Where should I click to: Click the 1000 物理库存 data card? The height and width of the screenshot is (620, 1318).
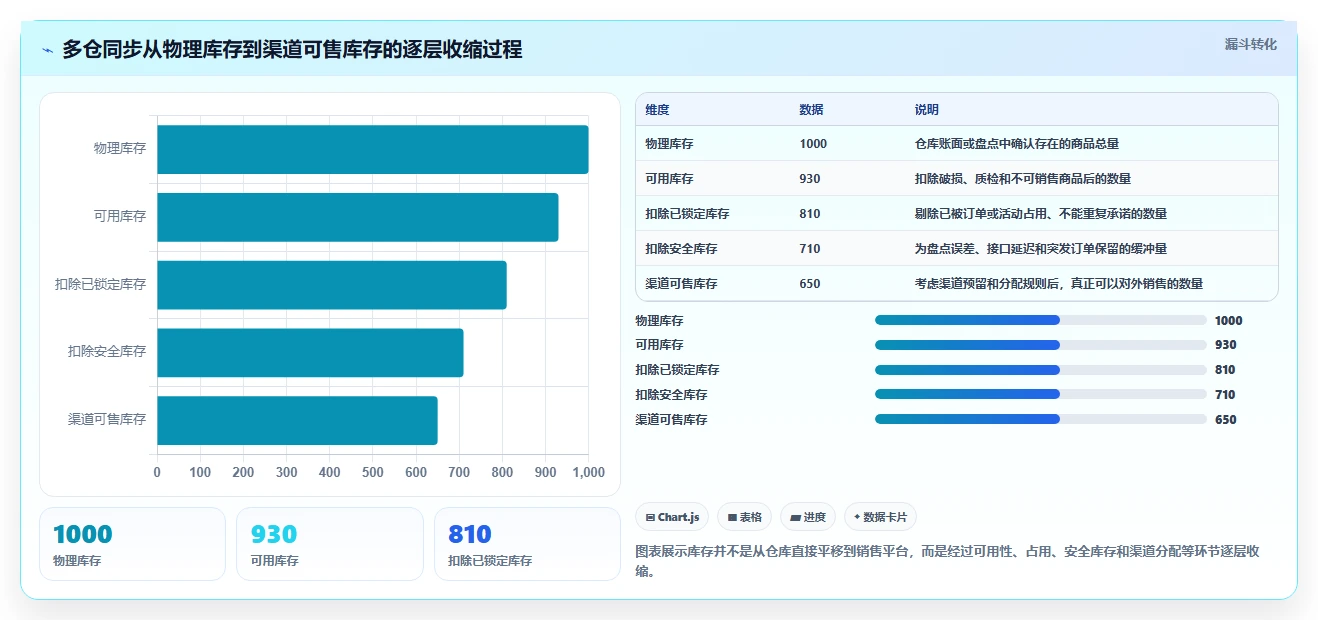click(132, 544)
